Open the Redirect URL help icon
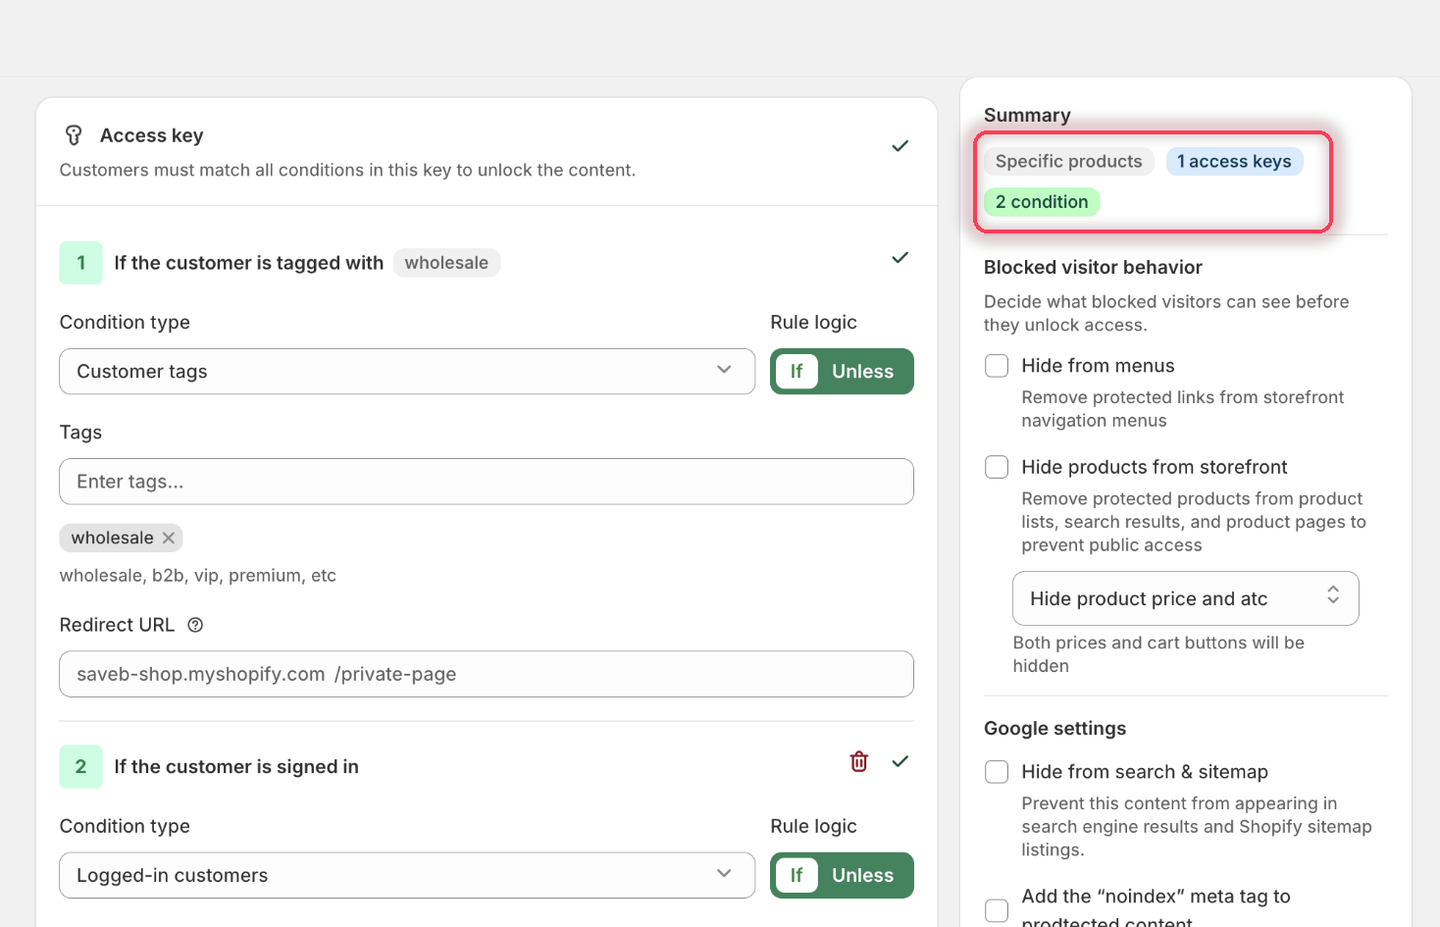The height and width of the screenshot is (927, 1440). point(196,625)
